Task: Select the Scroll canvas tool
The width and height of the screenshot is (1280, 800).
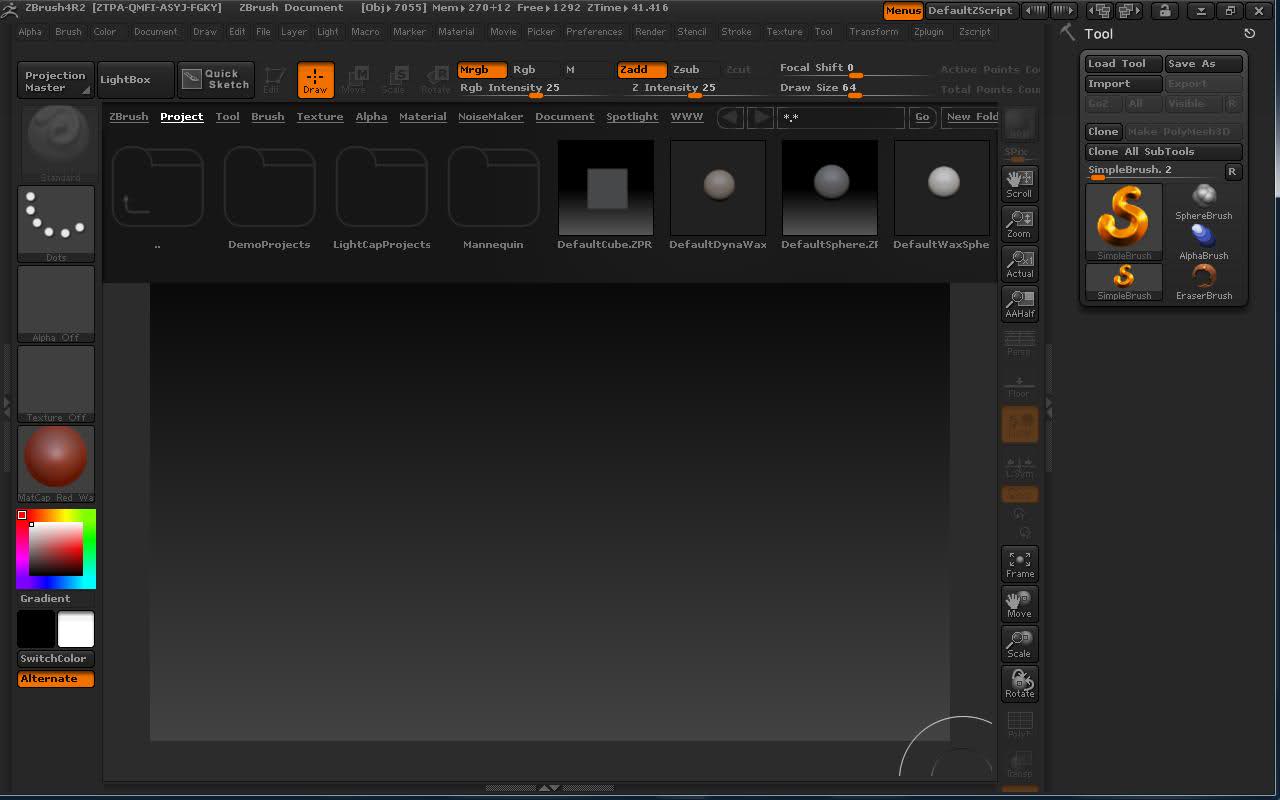Action: (1019, 183)
